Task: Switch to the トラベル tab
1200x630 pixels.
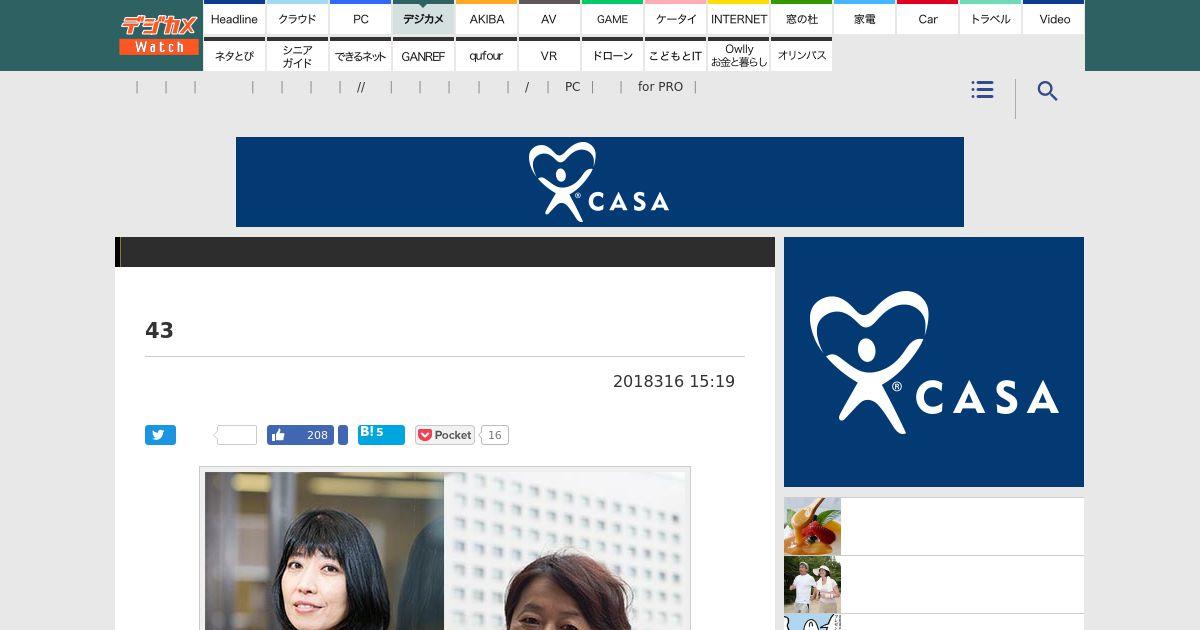Action: point(990,18)
